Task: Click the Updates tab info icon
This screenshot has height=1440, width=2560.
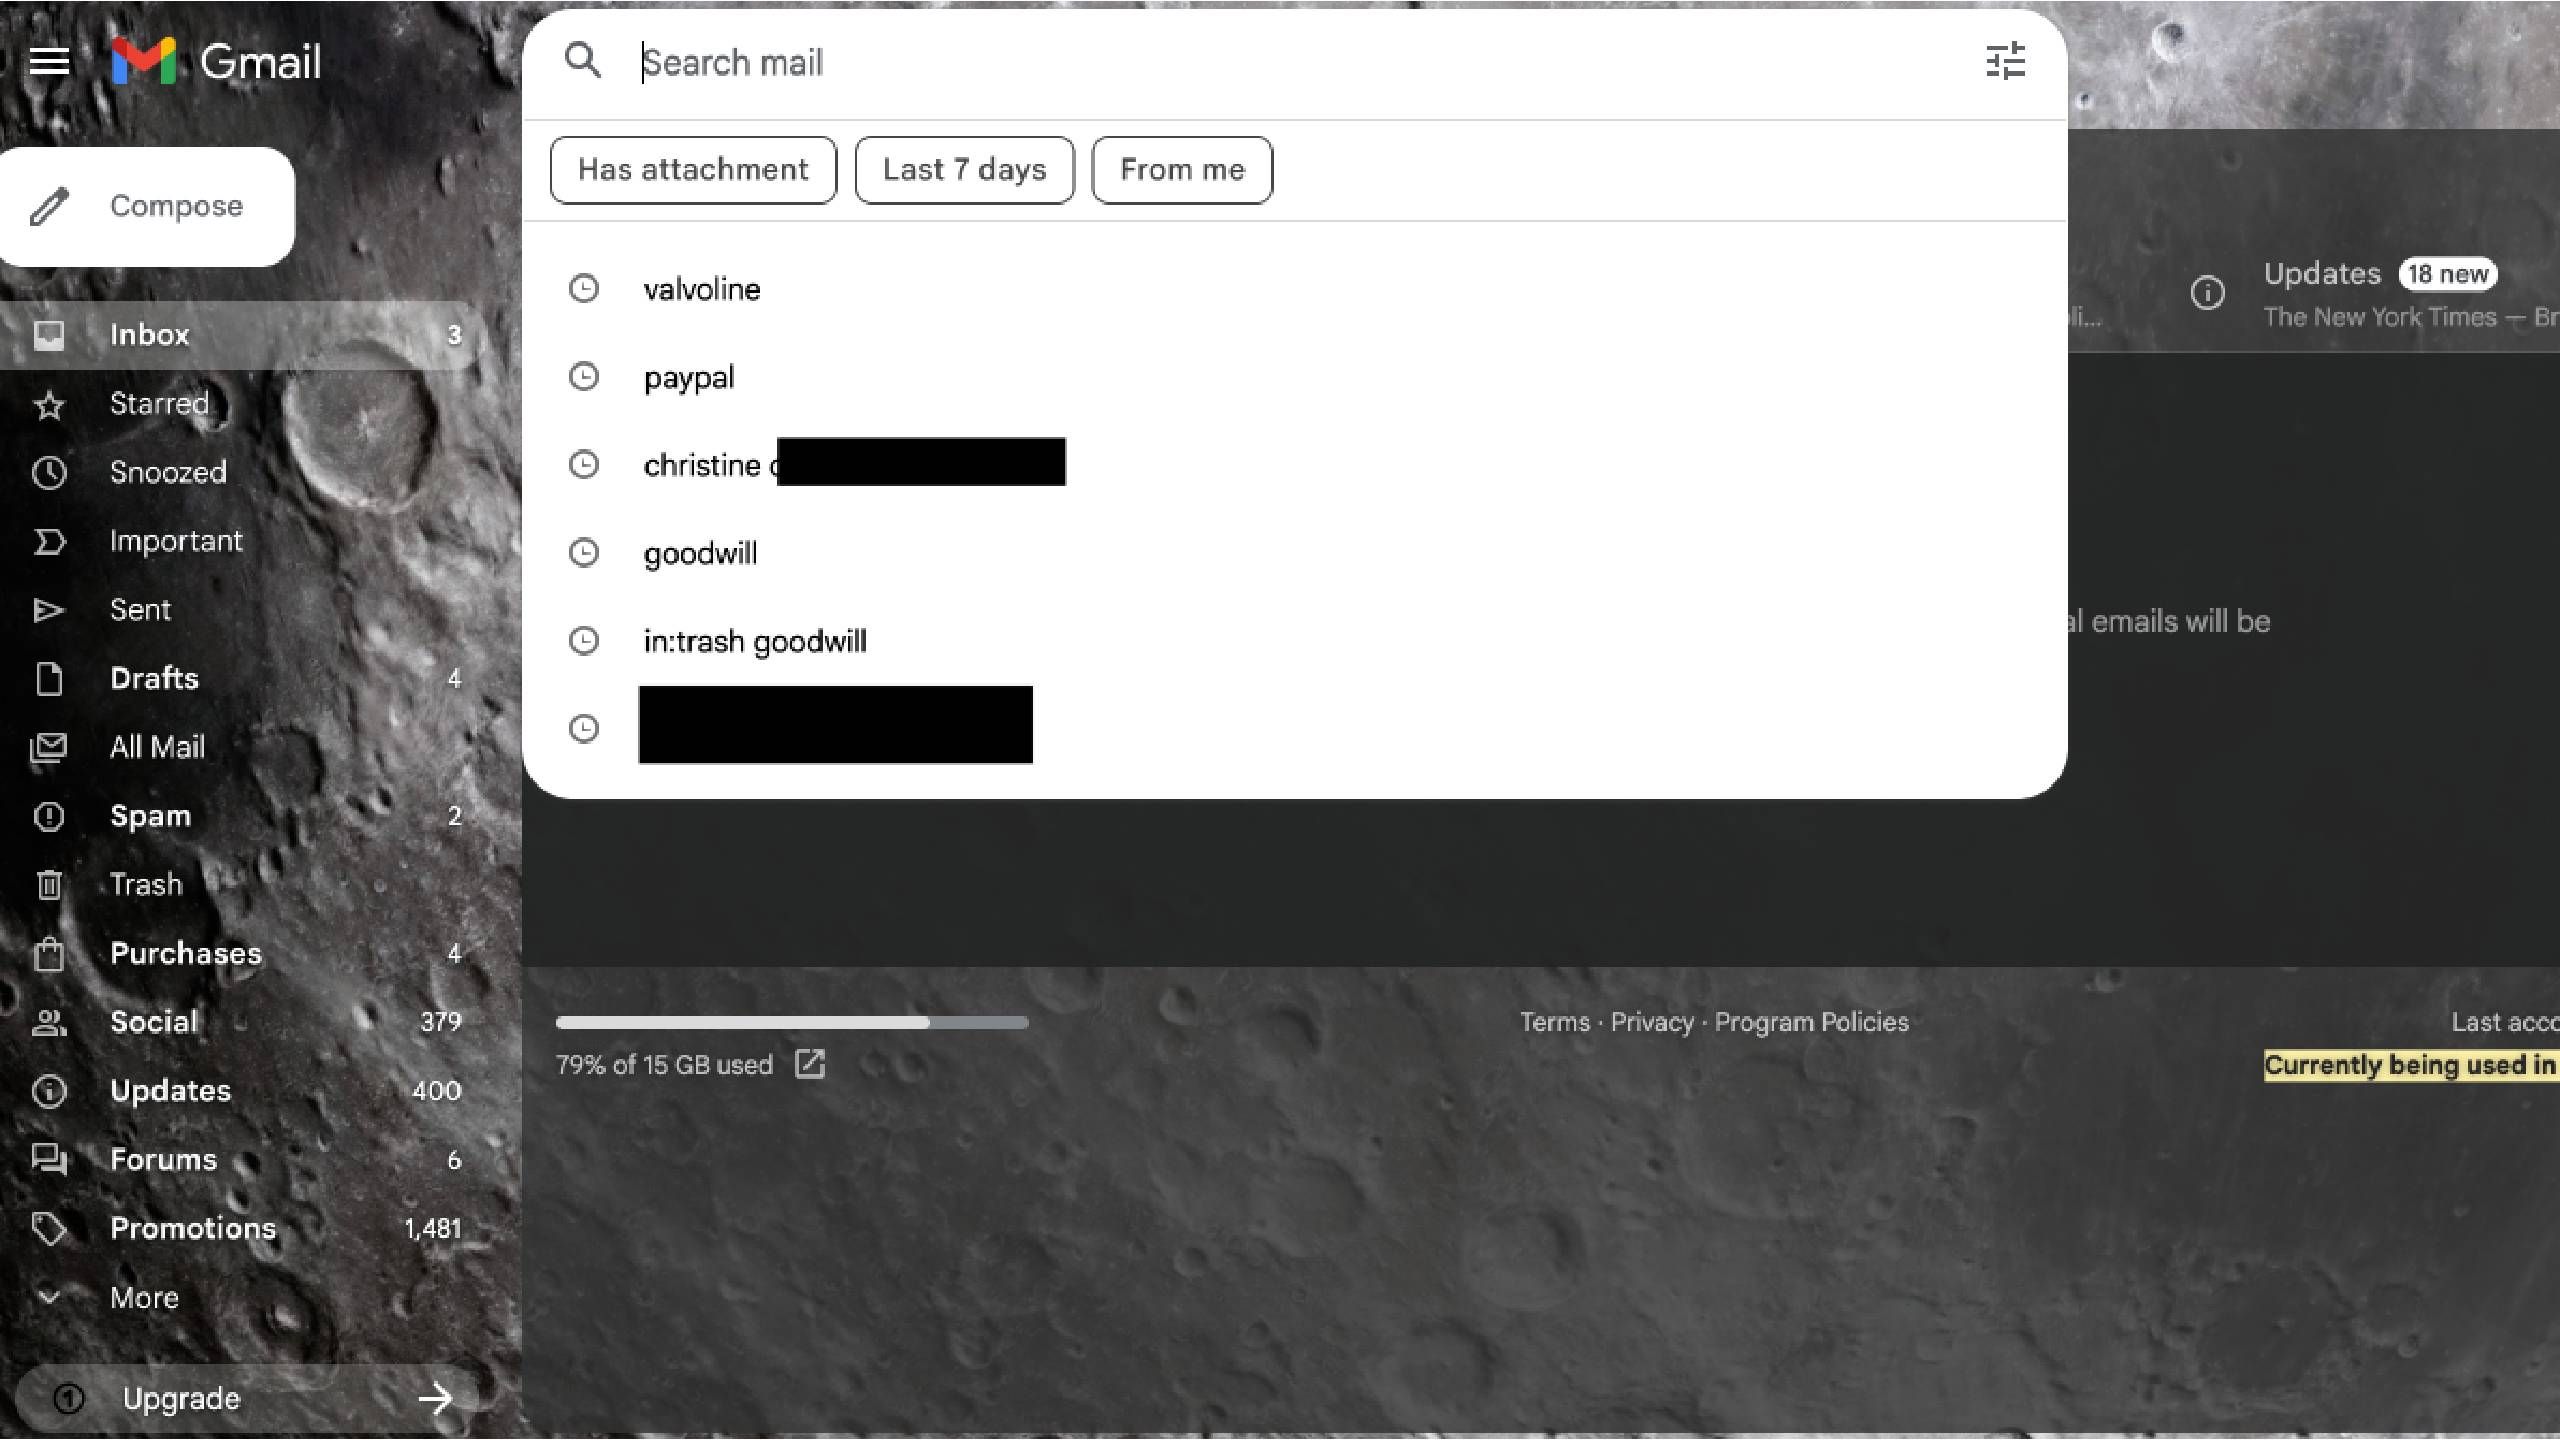Action: pos(2208,293)
